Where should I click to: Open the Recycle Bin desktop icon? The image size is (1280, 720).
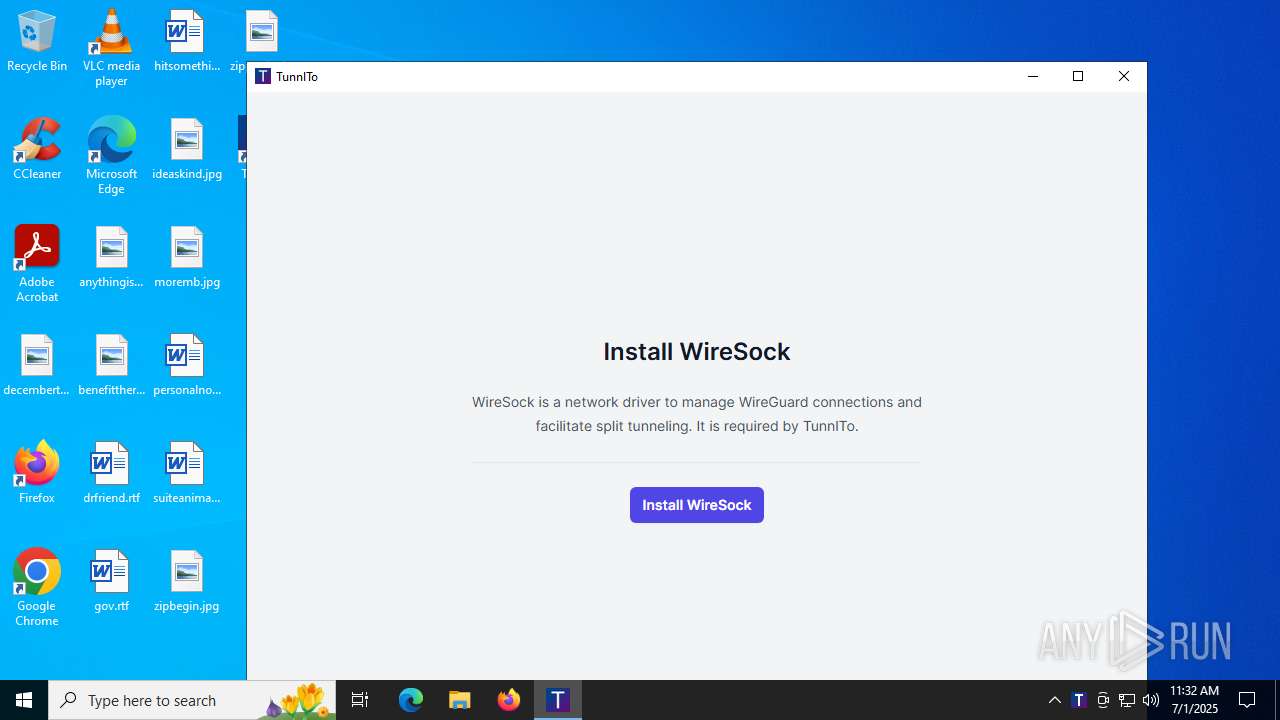tap(37, 41)
